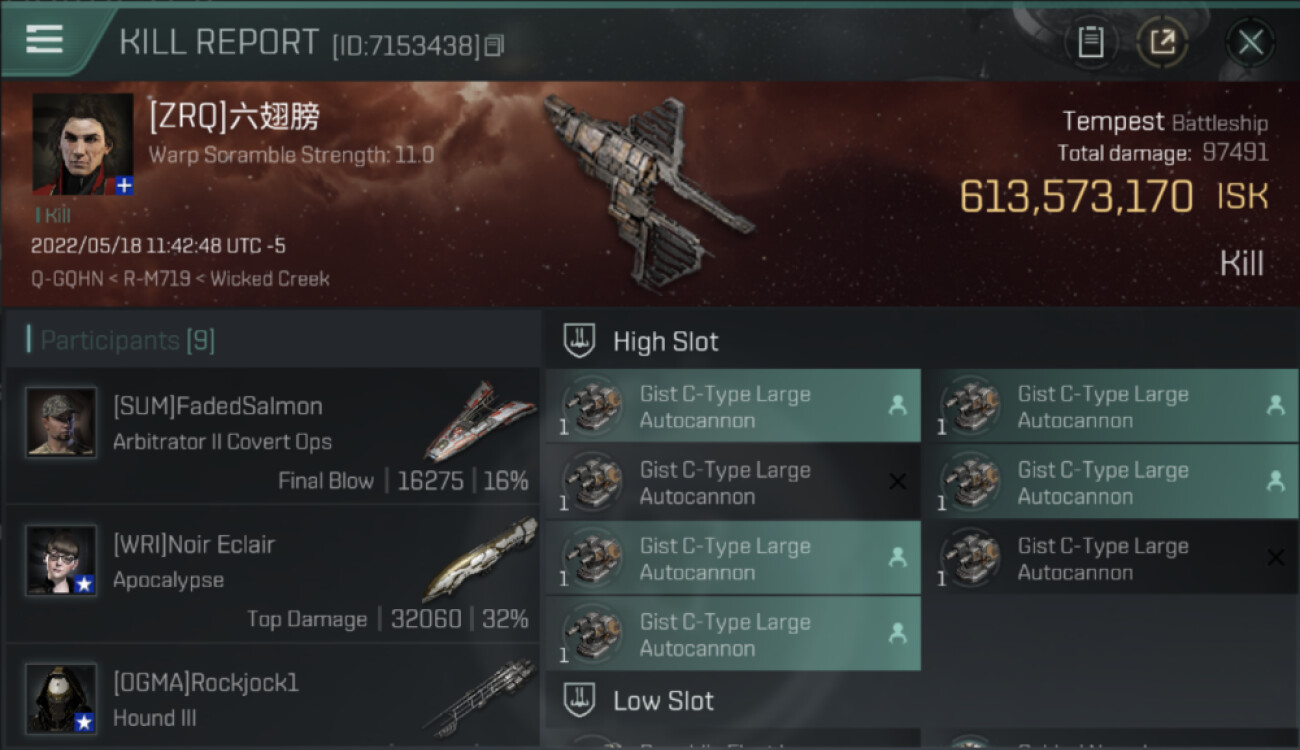
Task: Select Noir Eclair's avatar portrait
Action: [x=61, y=561]
